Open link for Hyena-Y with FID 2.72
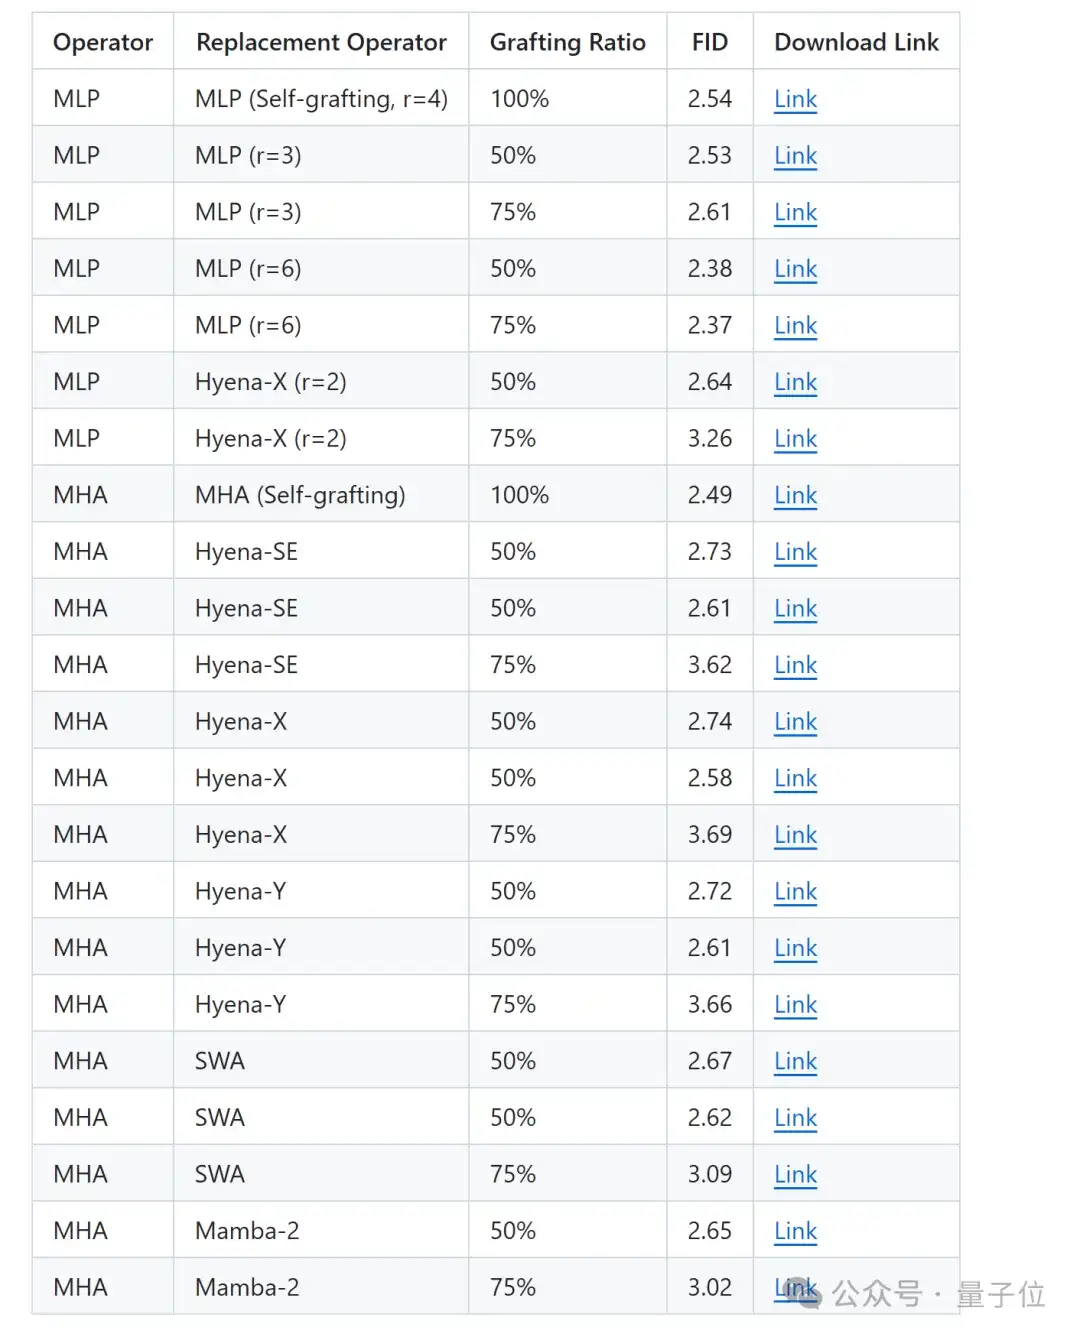Image resolution: width=1080 pixels, height=1337 pixels. coord(795,891)
